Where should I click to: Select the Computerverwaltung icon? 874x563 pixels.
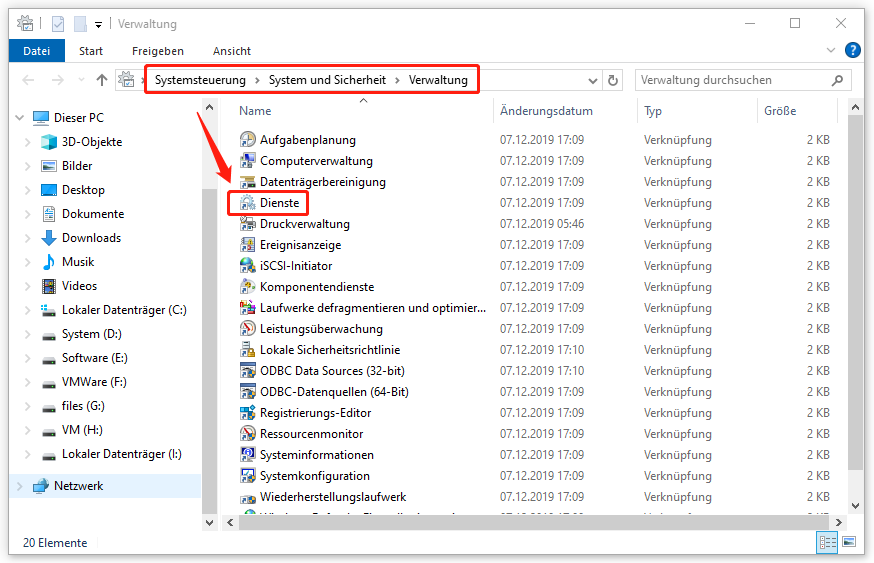[247, 161]
